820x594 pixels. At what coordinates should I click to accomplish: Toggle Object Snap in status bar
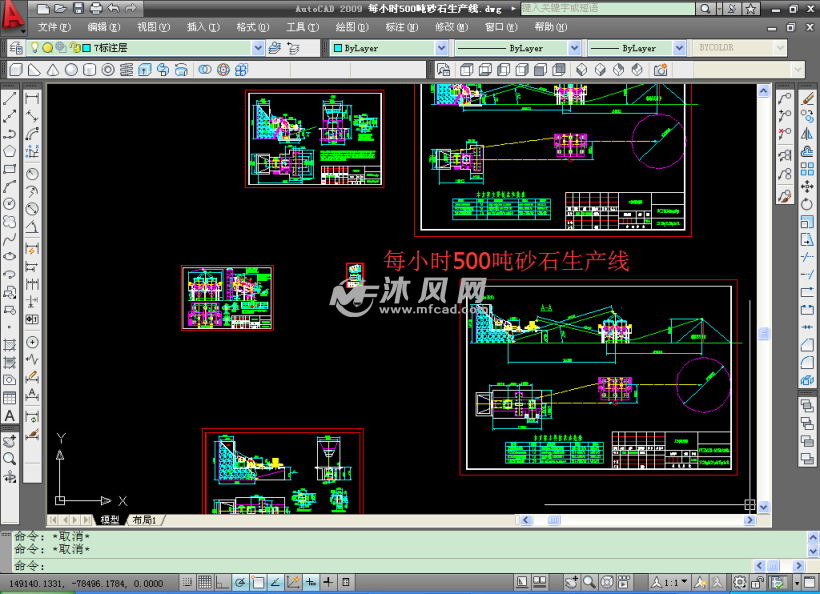pos(258,582)
